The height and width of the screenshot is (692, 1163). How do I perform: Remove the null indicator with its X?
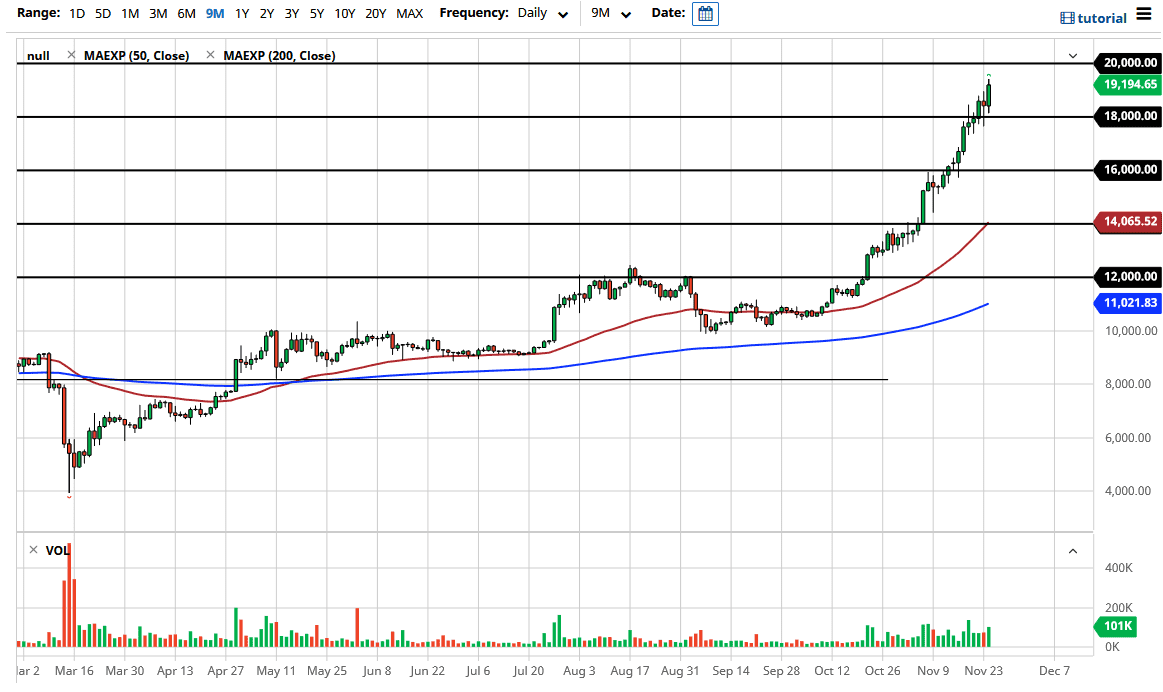[69, 55]
